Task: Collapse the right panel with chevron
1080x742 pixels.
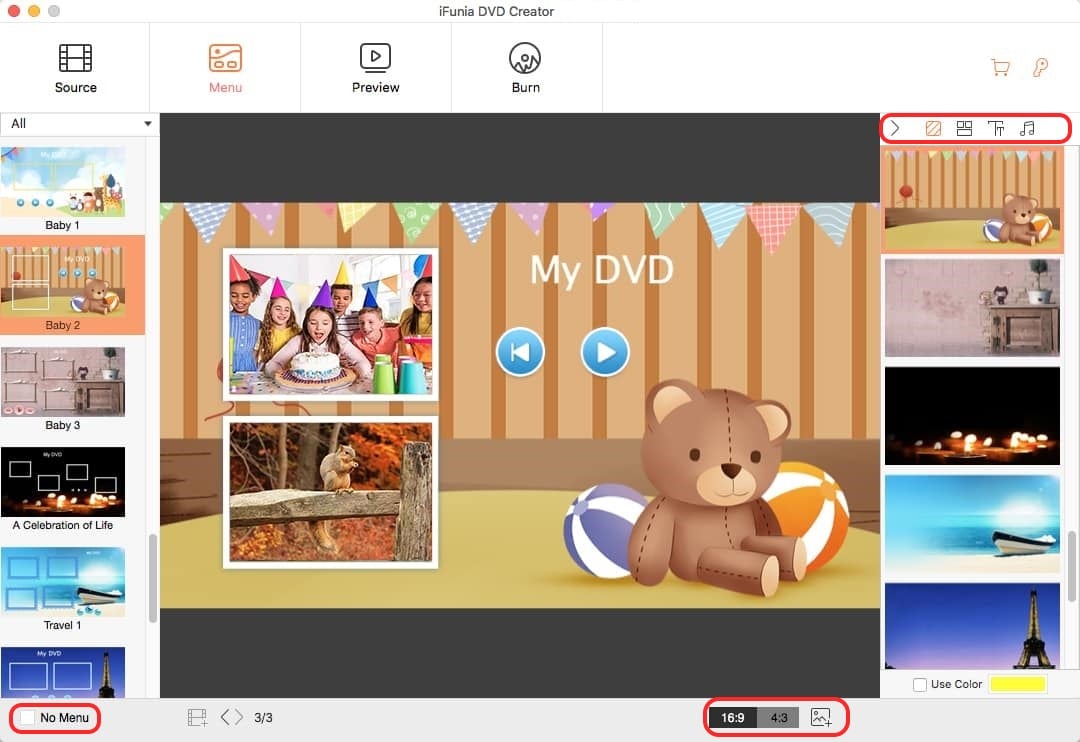Action: coord(895,129)
